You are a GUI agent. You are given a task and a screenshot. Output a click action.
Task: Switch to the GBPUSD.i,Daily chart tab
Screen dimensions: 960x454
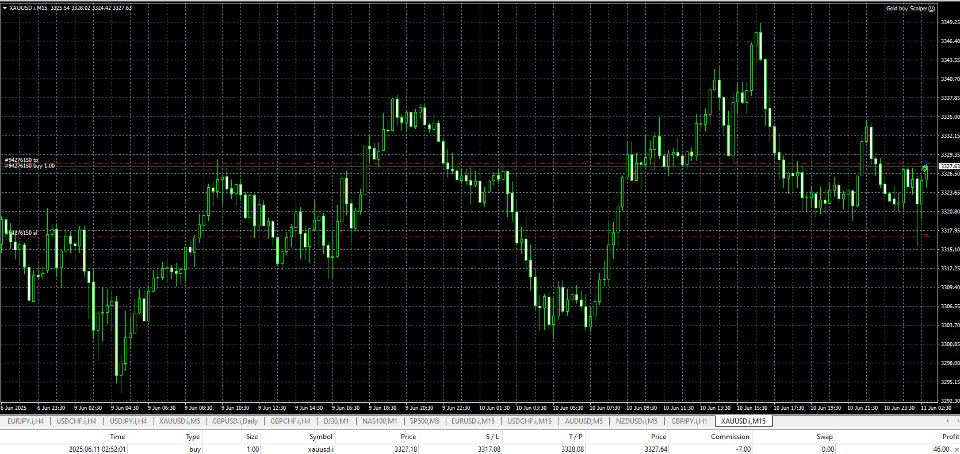pos(236,422)
